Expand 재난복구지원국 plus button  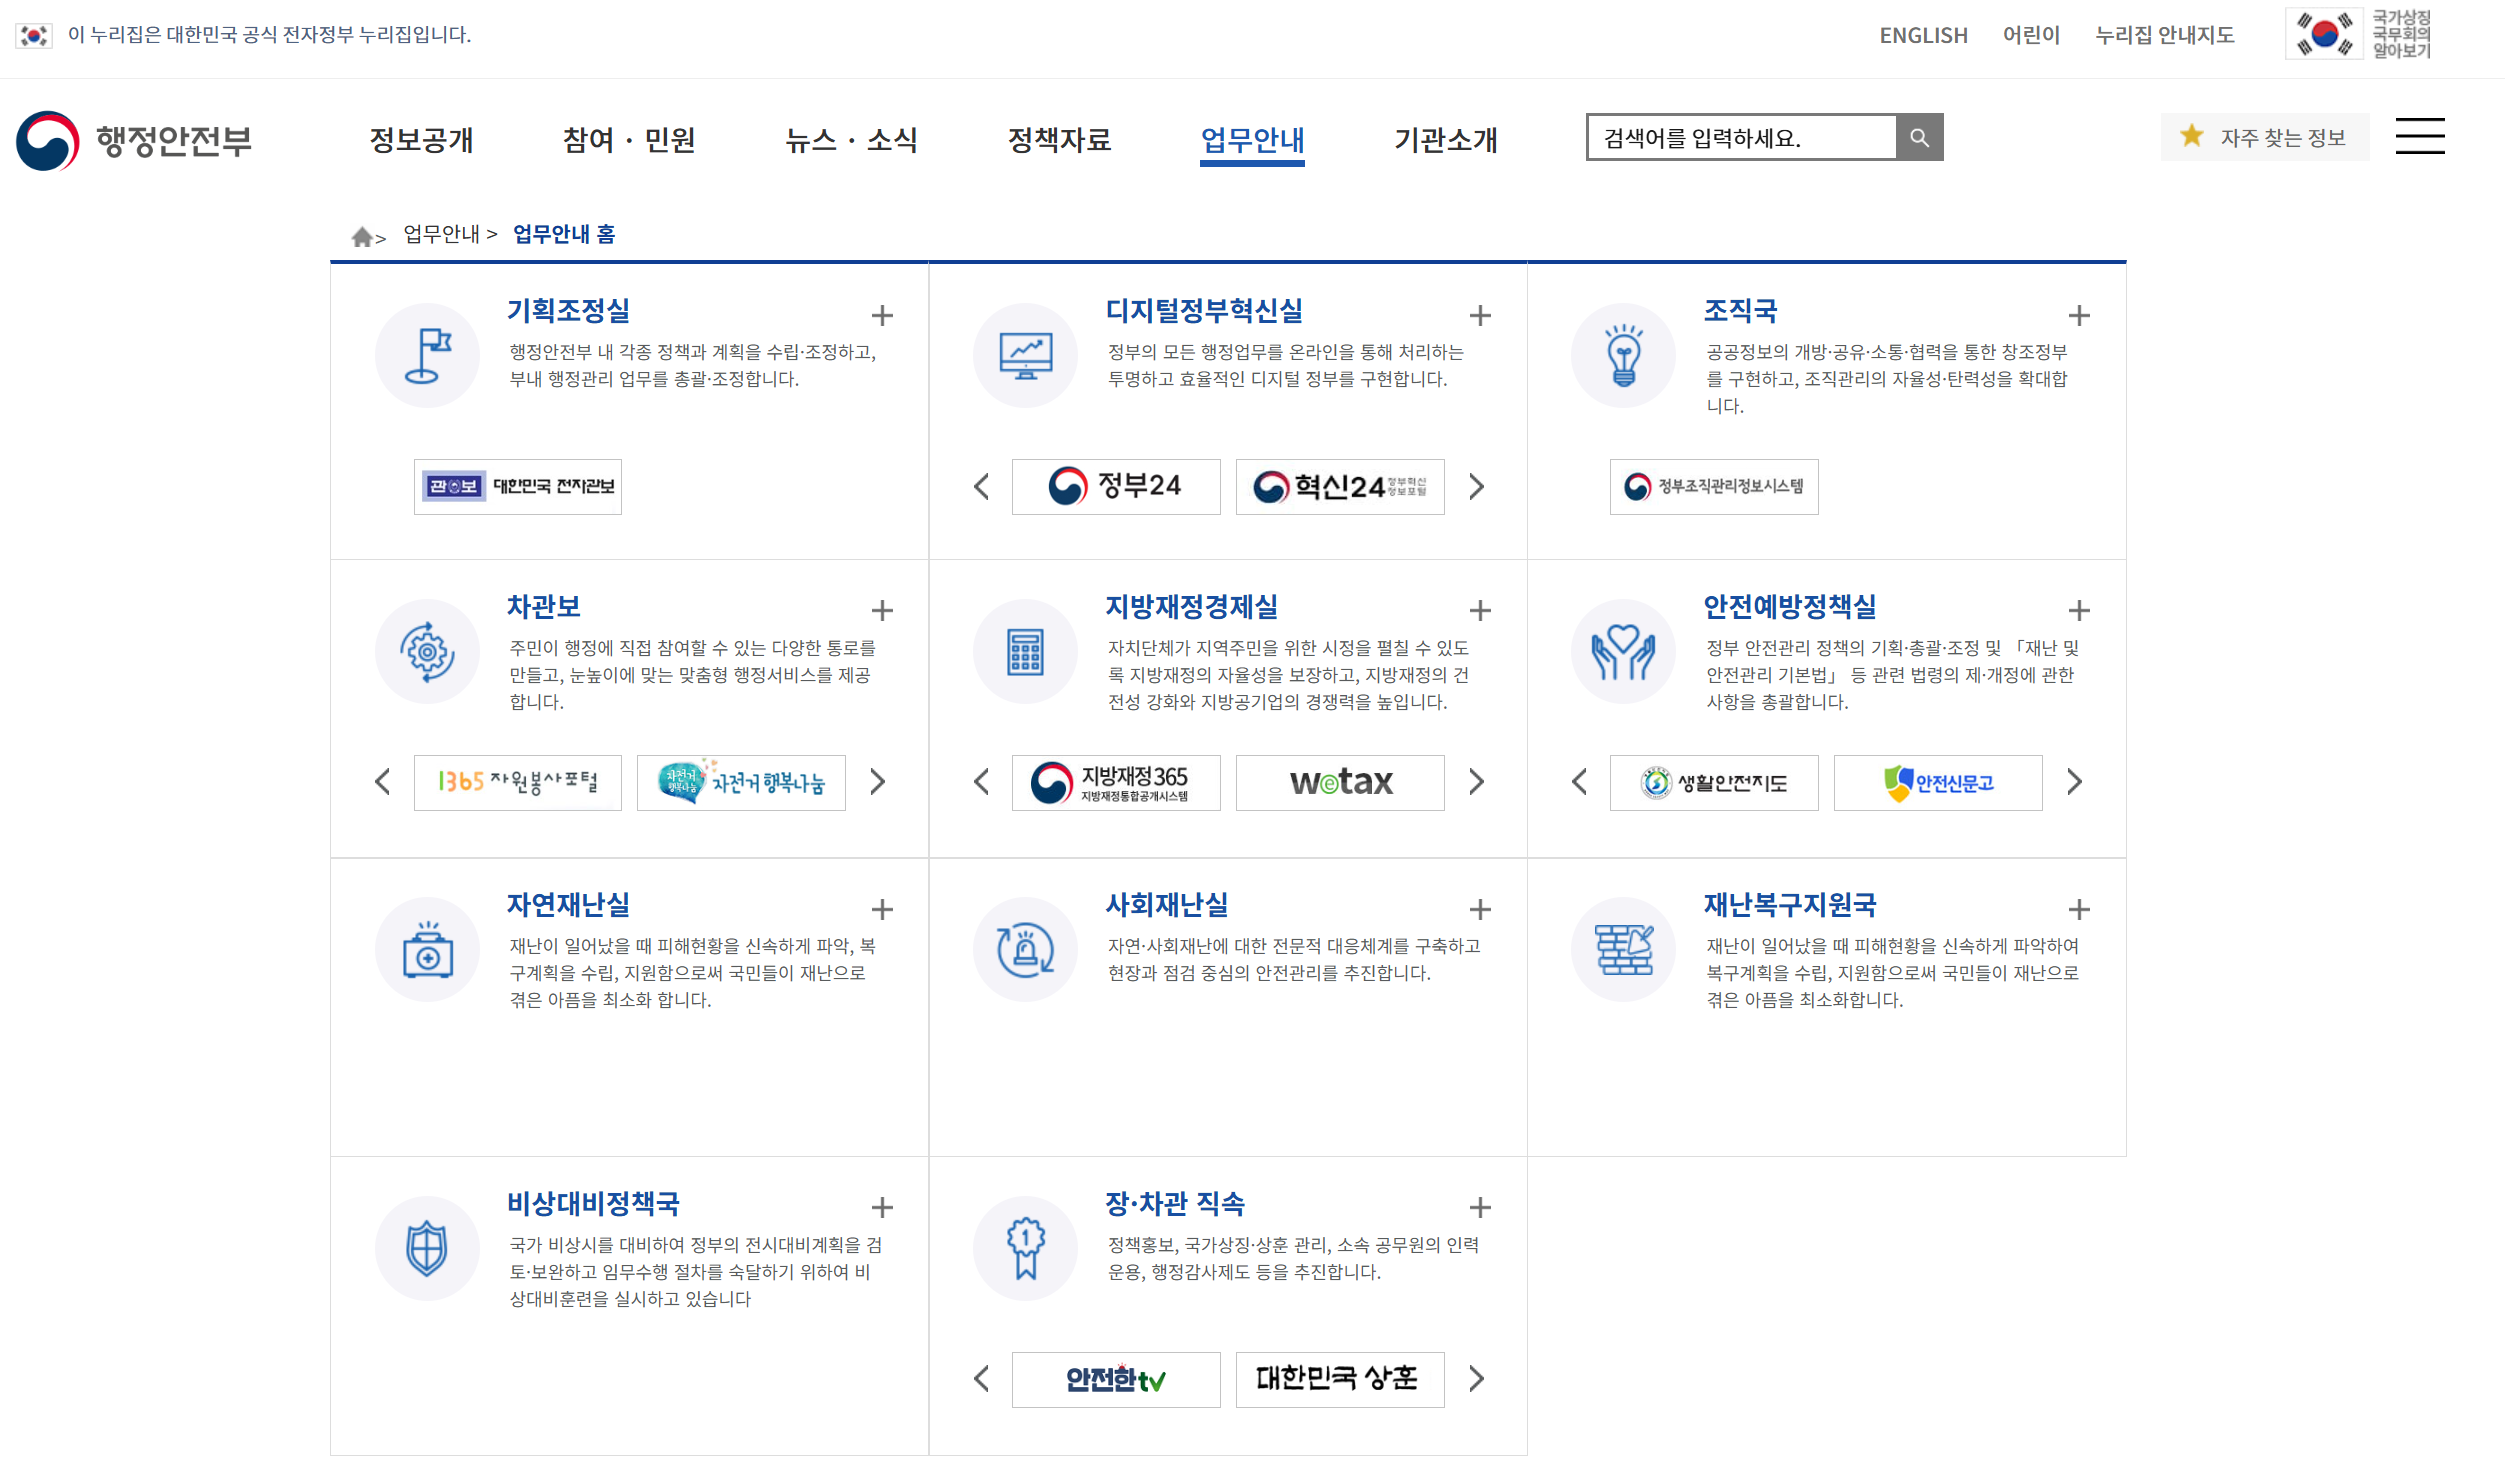[2078, 910]
